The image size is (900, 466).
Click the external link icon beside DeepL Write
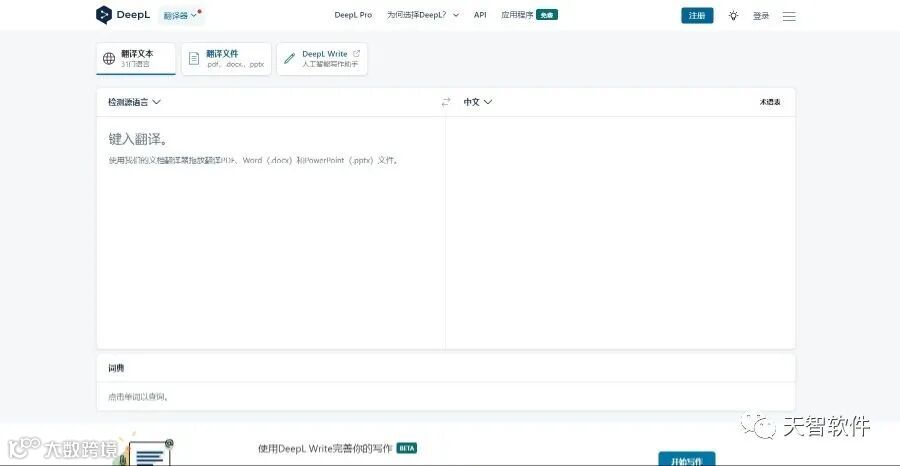[356, 53]
